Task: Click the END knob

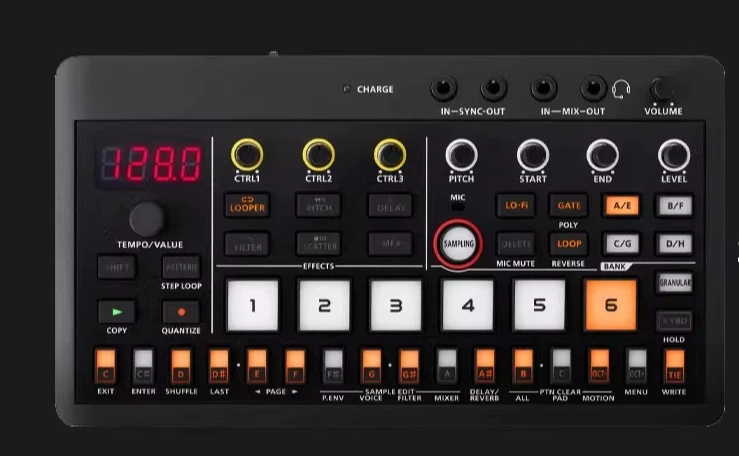Action: [603, 155]
